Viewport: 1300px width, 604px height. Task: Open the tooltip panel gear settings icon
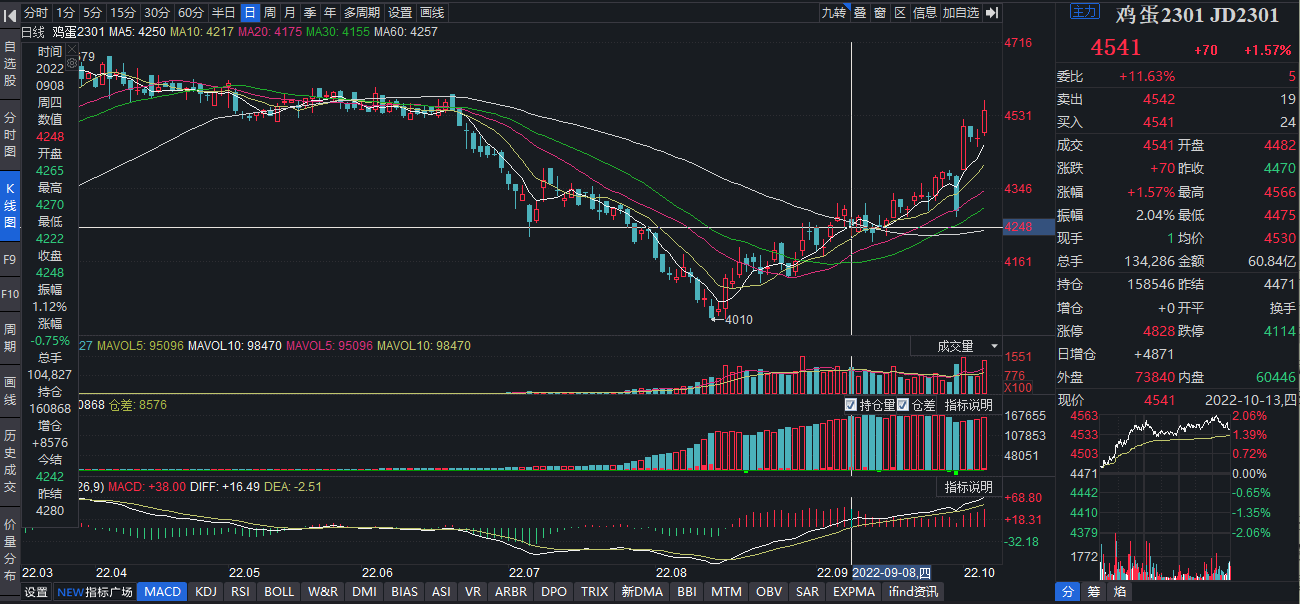click(72, 62)
